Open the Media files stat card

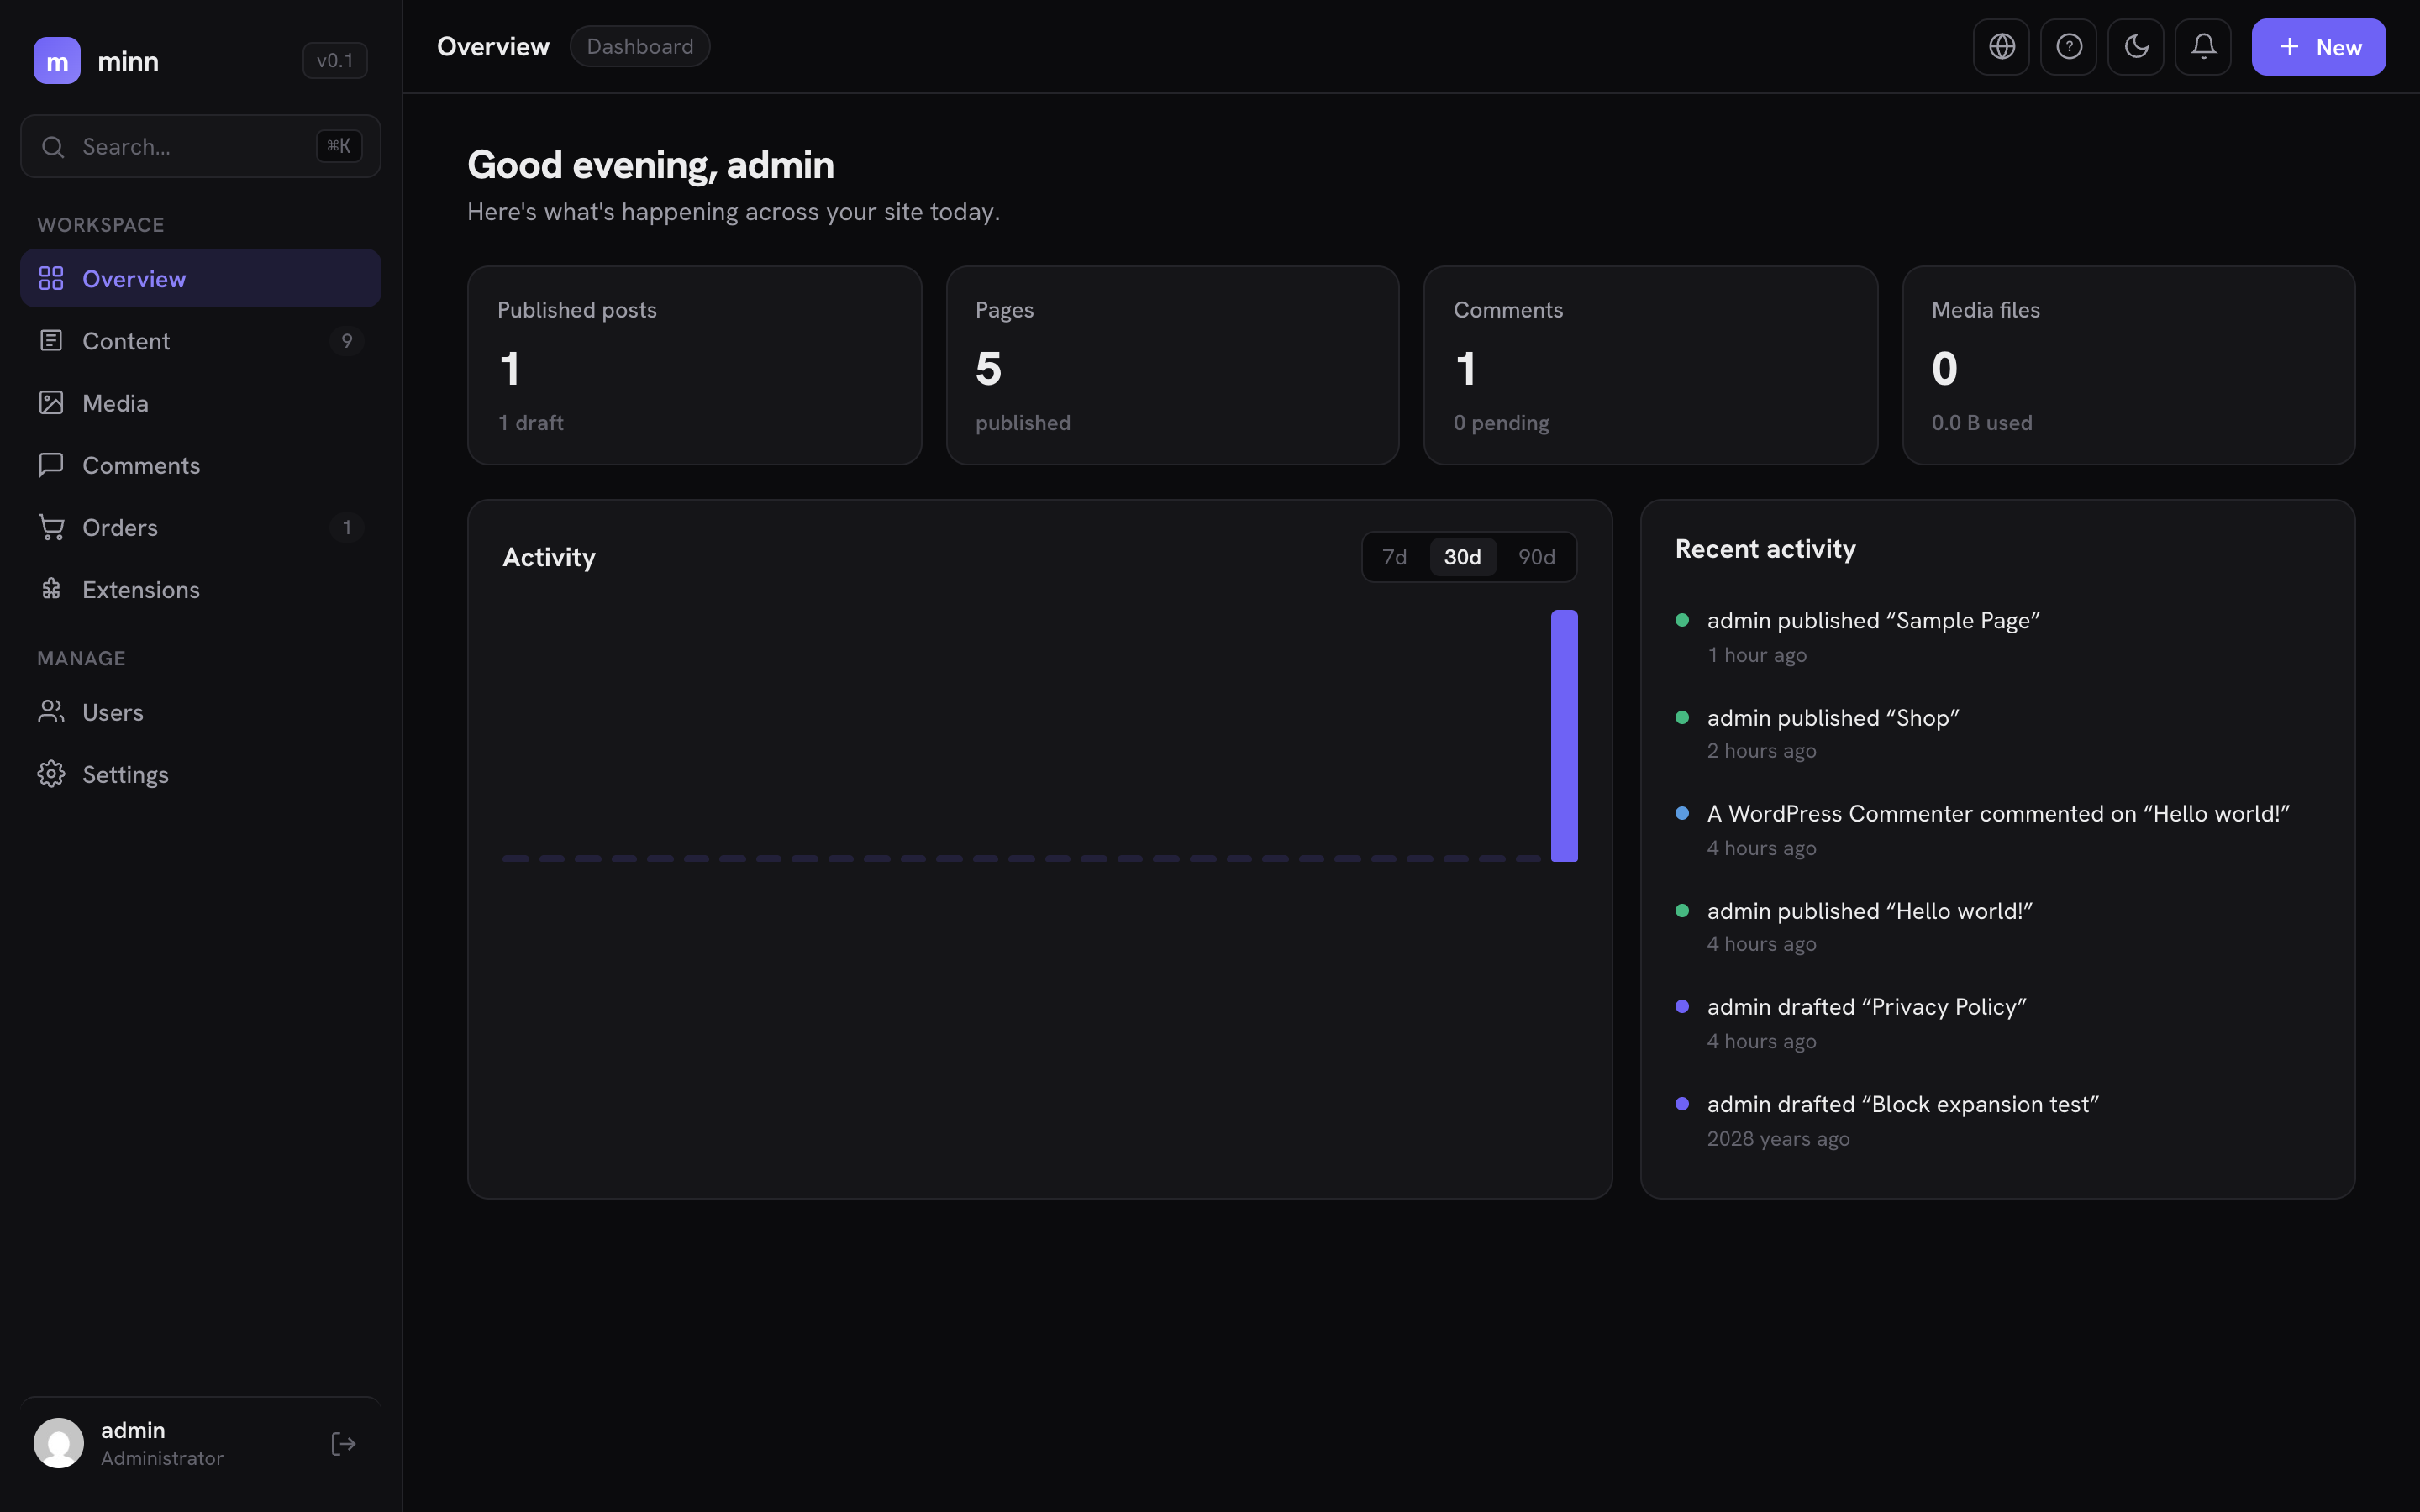[x=2128, y=365]
